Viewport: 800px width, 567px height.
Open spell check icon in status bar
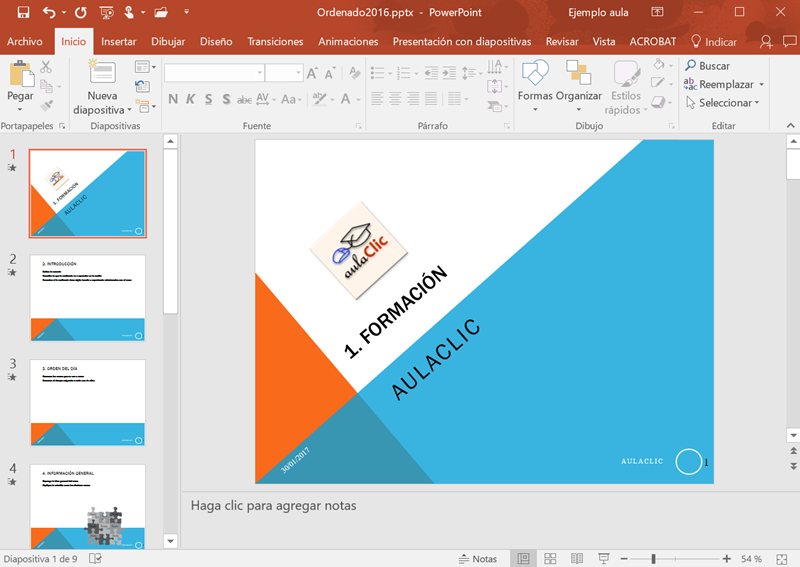point(95,559)
